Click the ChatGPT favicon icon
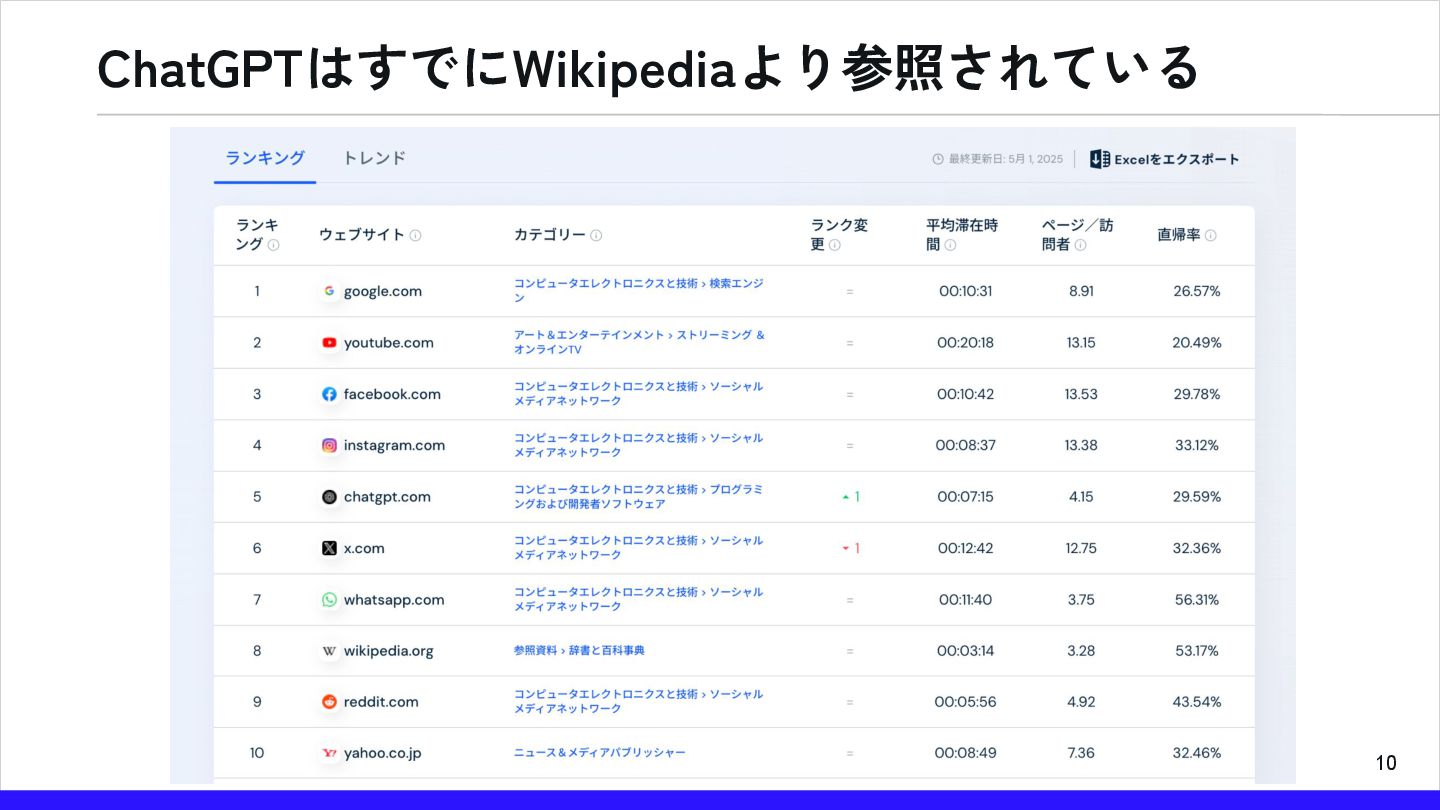This screenshot has width=1440, height=810. (329, 497)
